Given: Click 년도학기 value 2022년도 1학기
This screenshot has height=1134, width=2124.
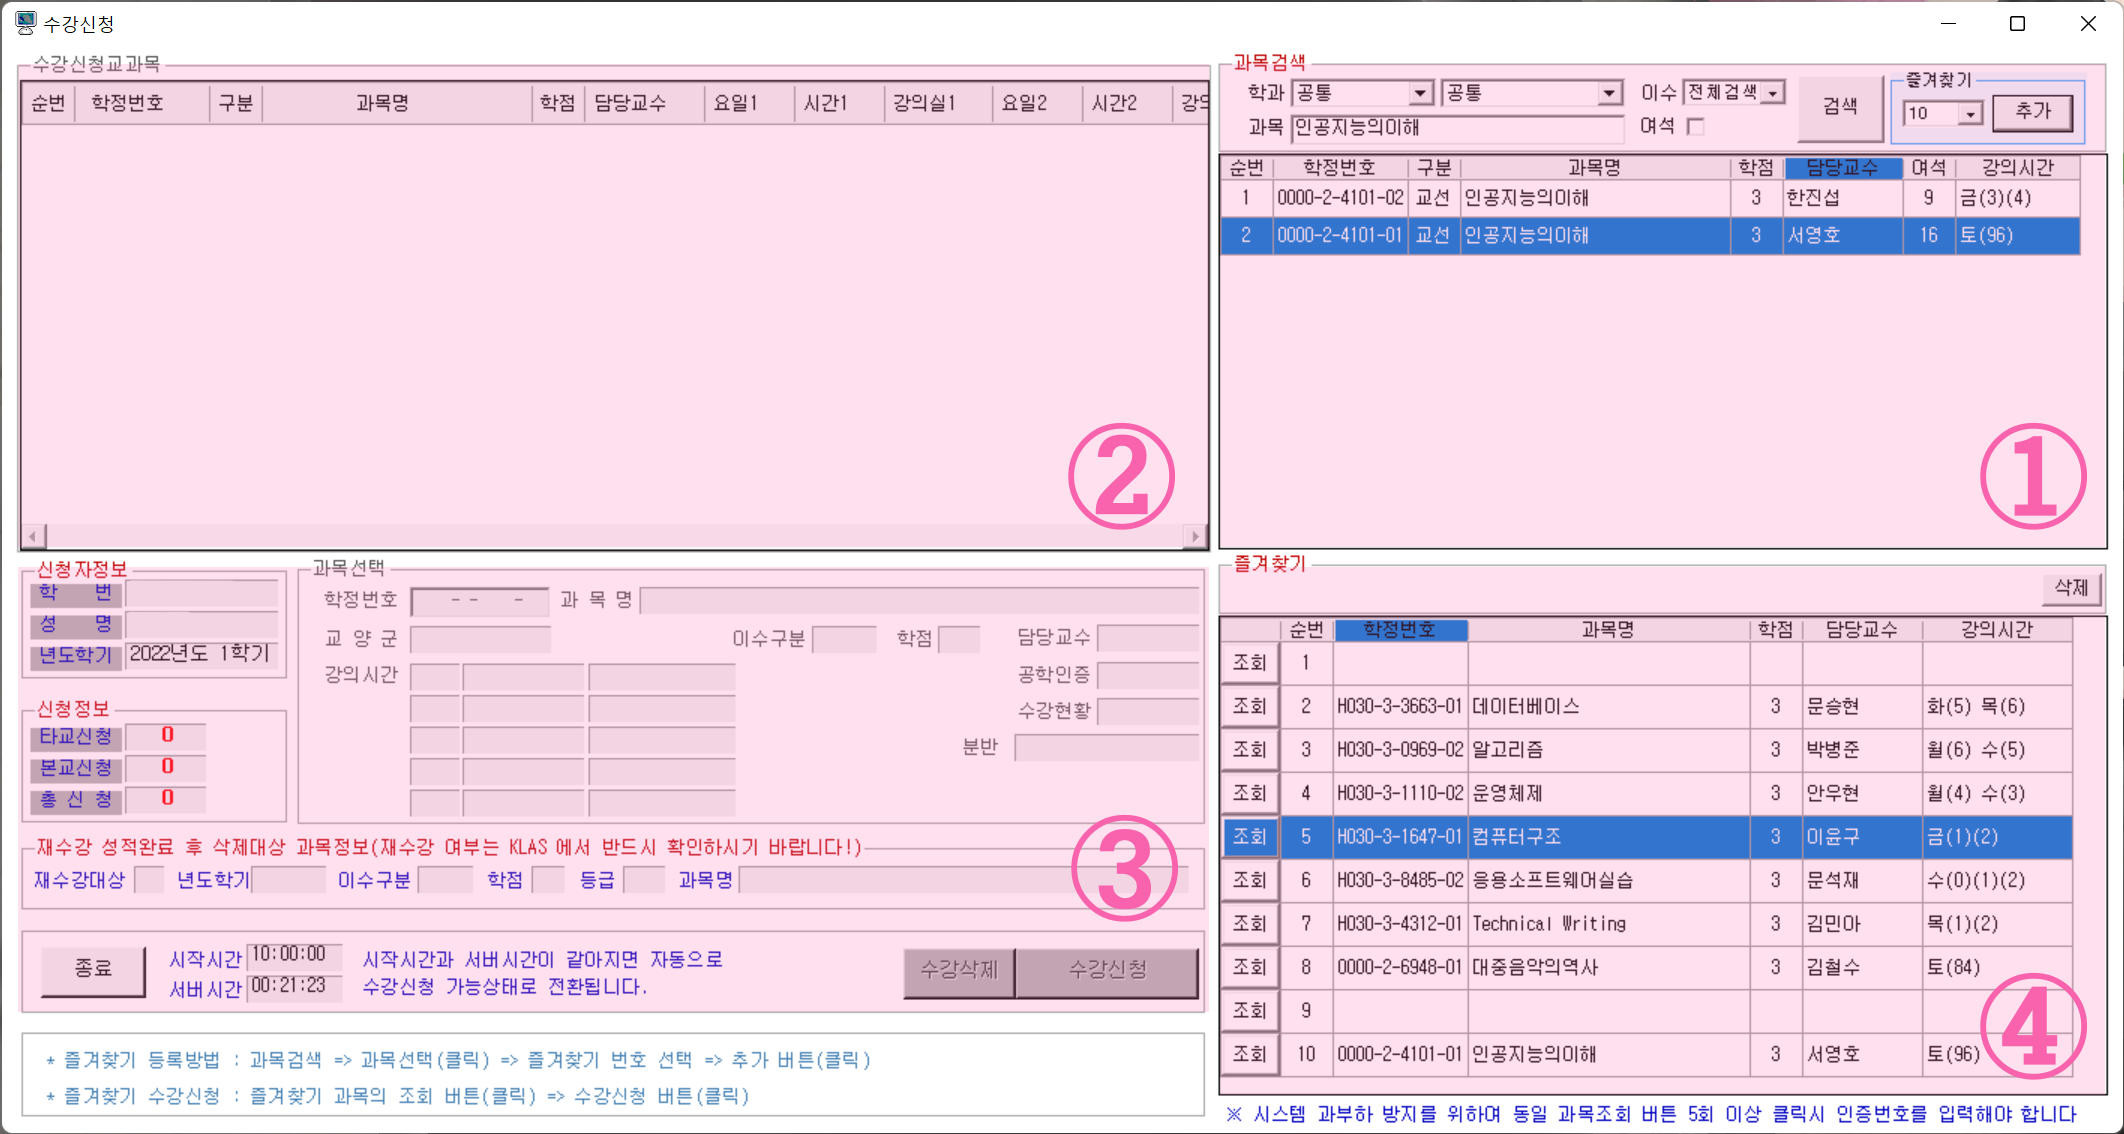Looking at the screenshot, I should pos(202,656).
